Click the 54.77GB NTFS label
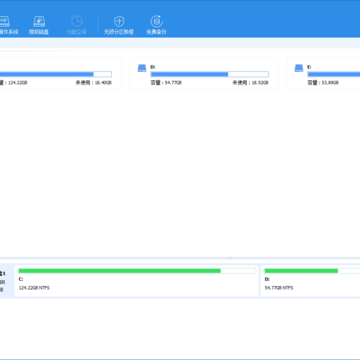Image resolution: width=360 pixels, height=360 pixels. coord(279,288)
